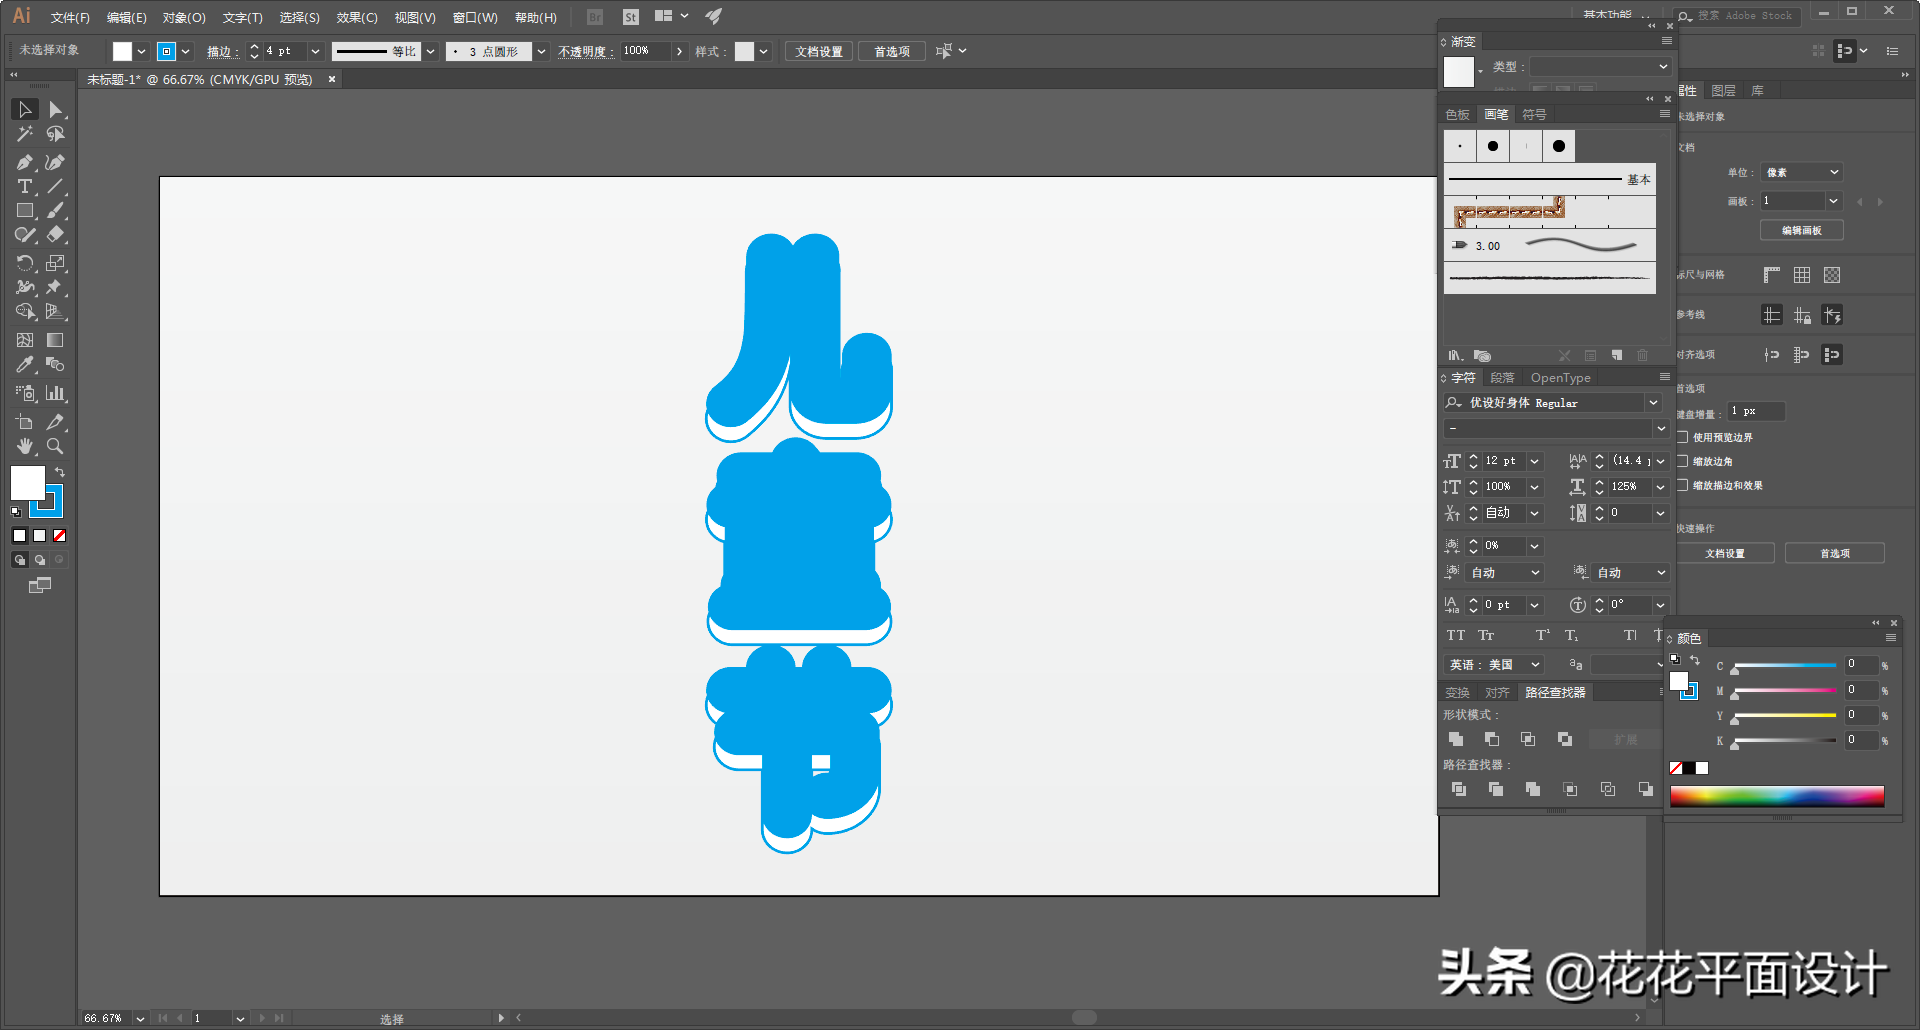Open the 效果(C) menu
The height and width of the screenshot is (1030, 1920).
356,17
